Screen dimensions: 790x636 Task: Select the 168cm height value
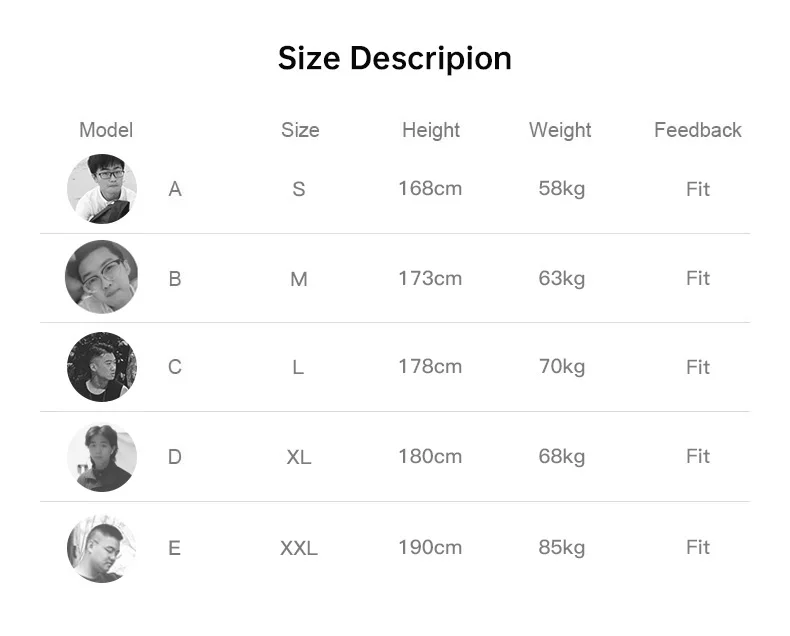(x=430, y=189)
